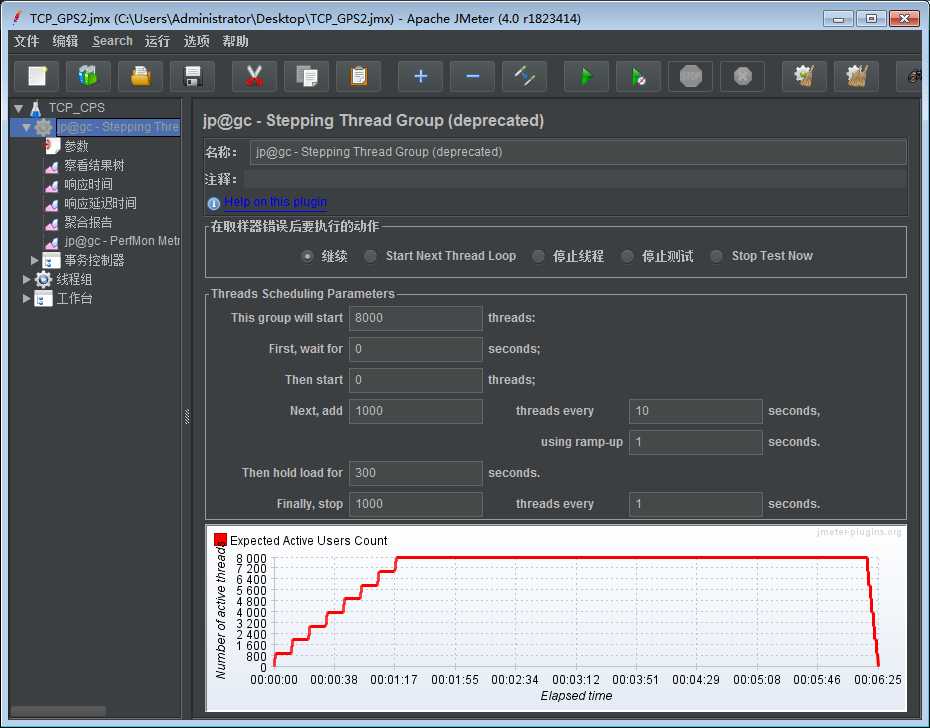Click the Then start threads field

(x=416, y=380)
